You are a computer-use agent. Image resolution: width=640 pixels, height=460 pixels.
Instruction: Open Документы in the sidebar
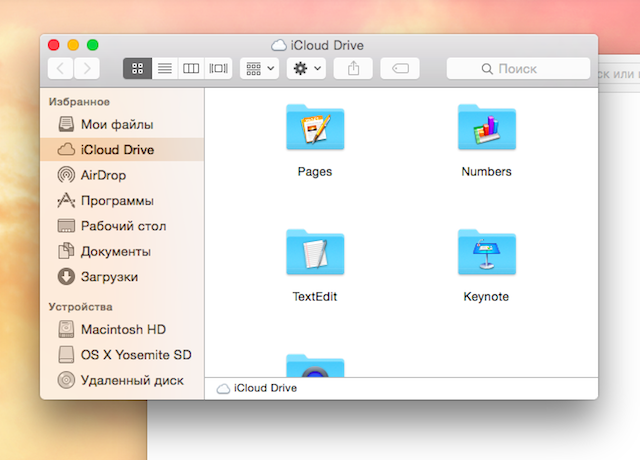coord(122,251)
